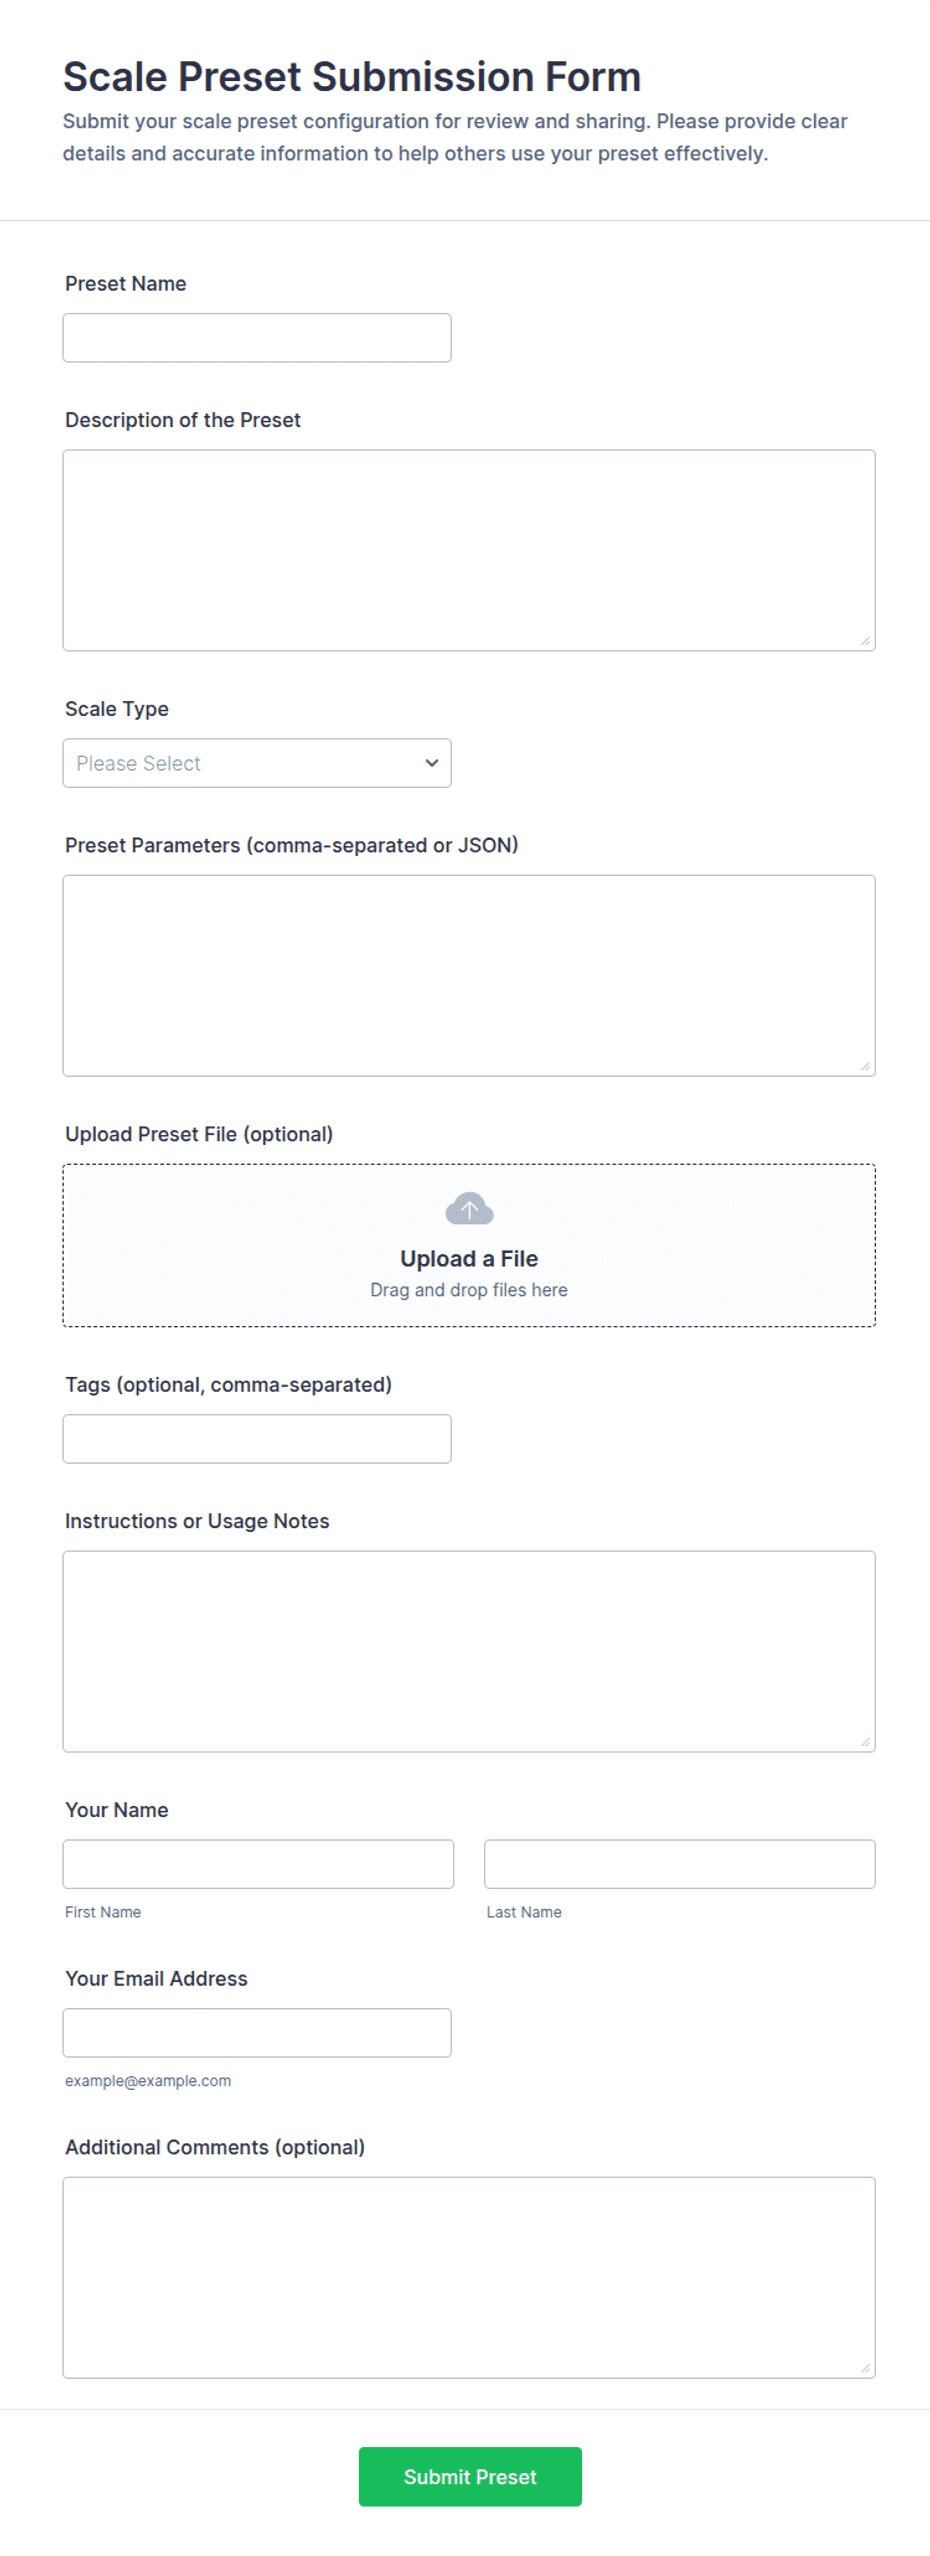Screen dimensions: 930x2556
Task: Click the Additional Comments text area
Action: (x=469, y=2277)
